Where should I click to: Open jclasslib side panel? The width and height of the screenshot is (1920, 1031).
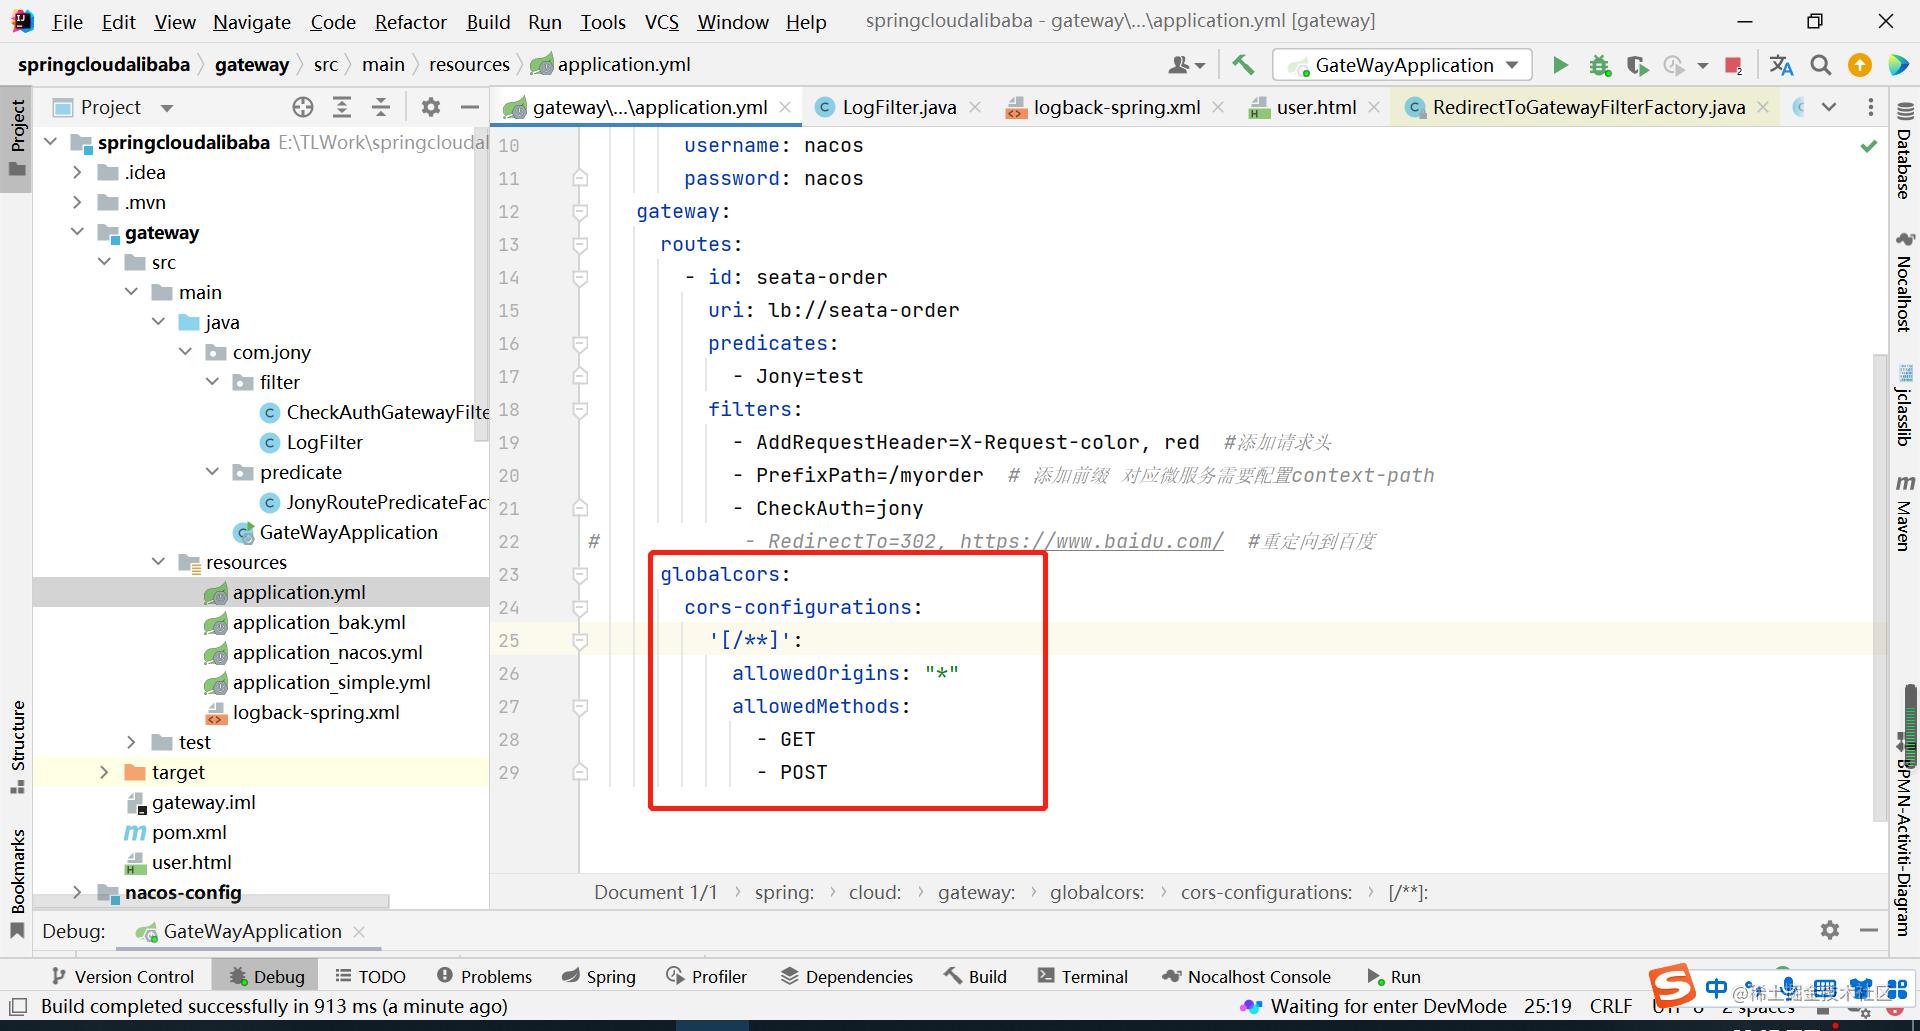click(x=1905, y=406)
